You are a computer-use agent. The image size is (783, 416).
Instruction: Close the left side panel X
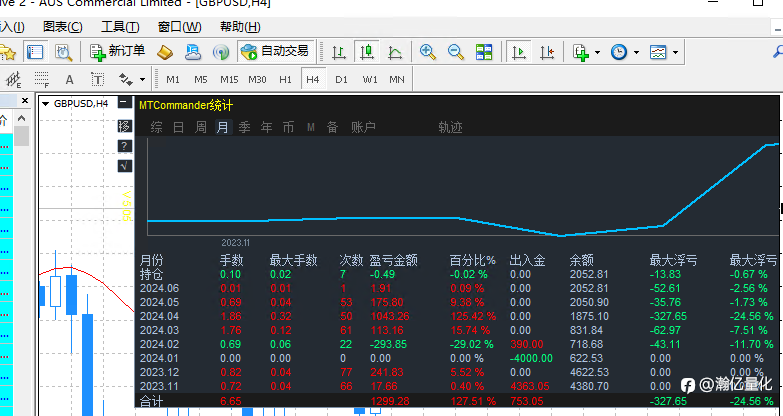point(25,101)
